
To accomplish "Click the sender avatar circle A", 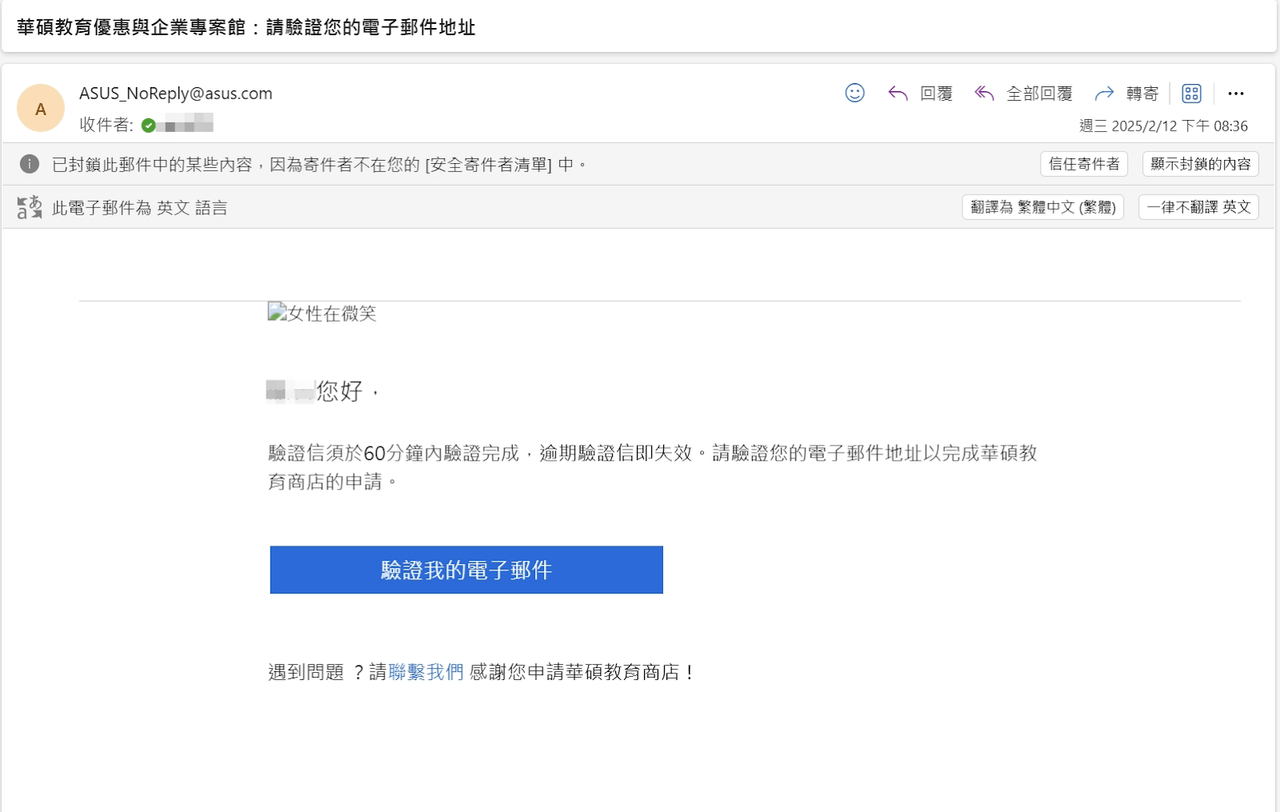I will [41, 108].
